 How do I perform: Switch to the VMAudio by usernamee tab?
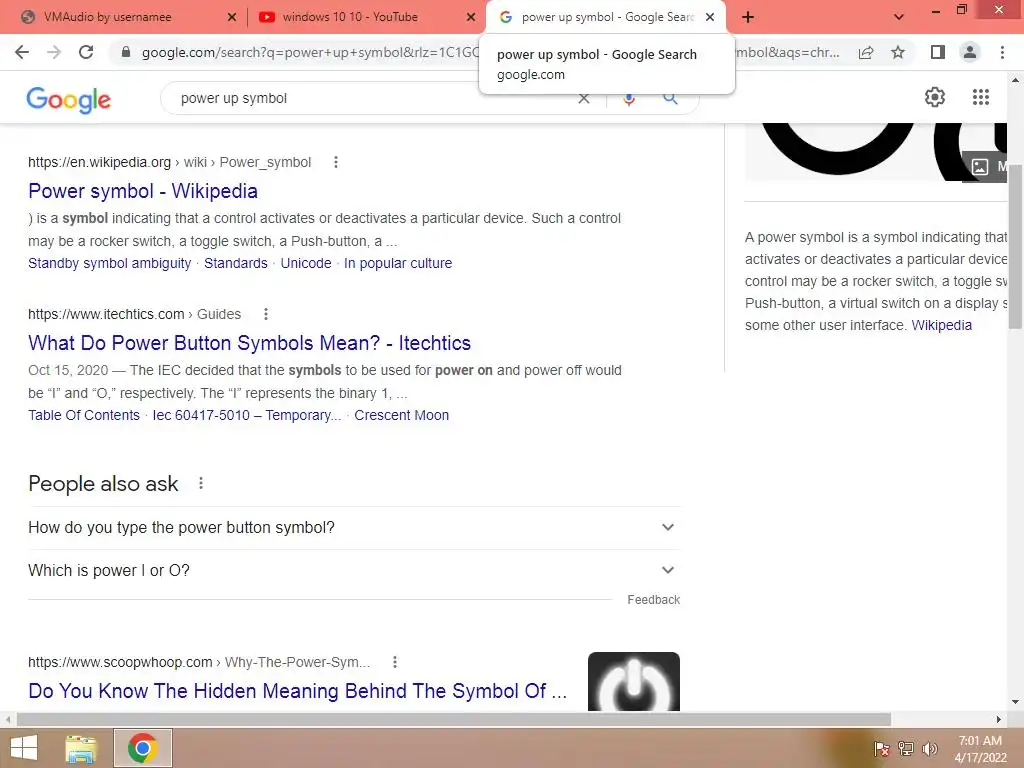tap(108, 17)
